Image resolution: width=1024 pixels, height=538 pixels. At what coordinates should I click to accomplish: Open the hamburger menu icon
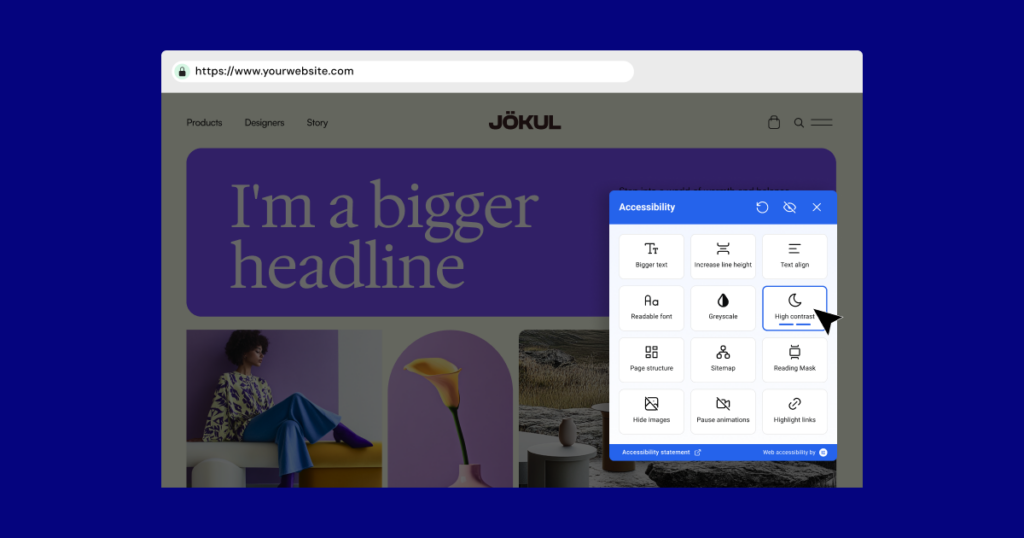point(822,122)
